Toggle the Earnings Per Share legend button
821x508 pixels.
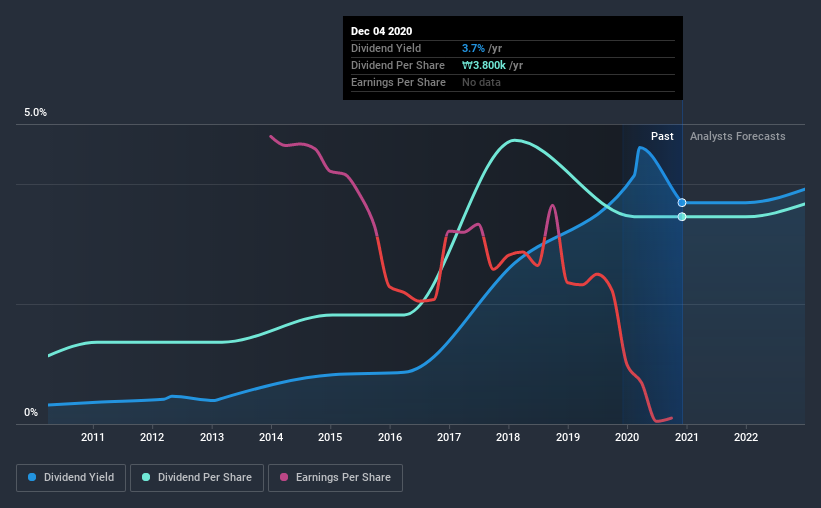[x=335, y=478]
